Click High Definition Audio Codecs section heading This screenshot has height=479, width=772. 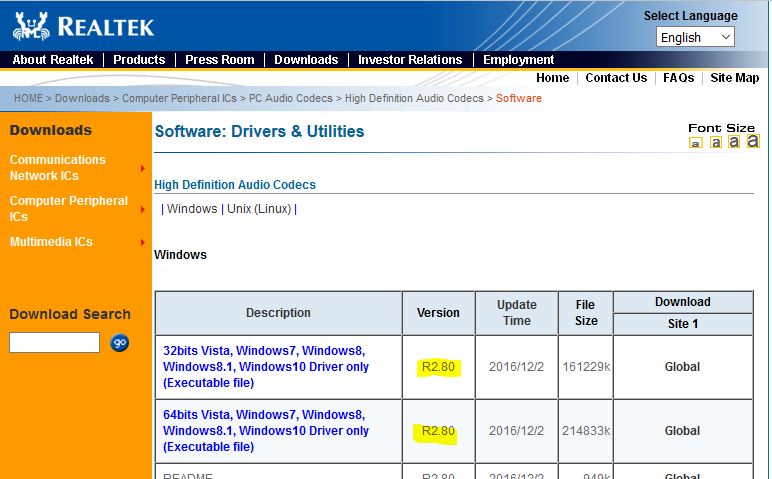point(235,185)
